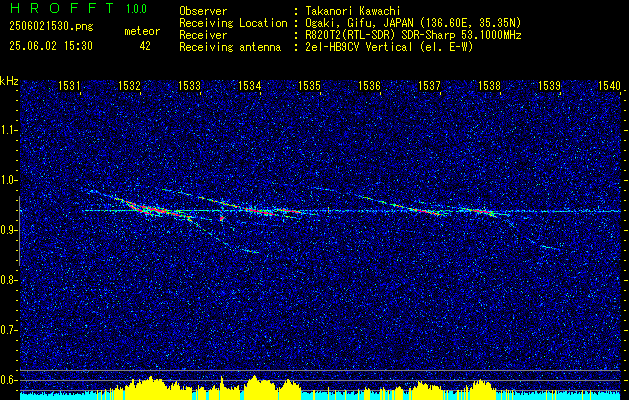The width and height of the screenshot is (629, 400).
Task: Click the 1540 time marker
Action: (609, 85)
